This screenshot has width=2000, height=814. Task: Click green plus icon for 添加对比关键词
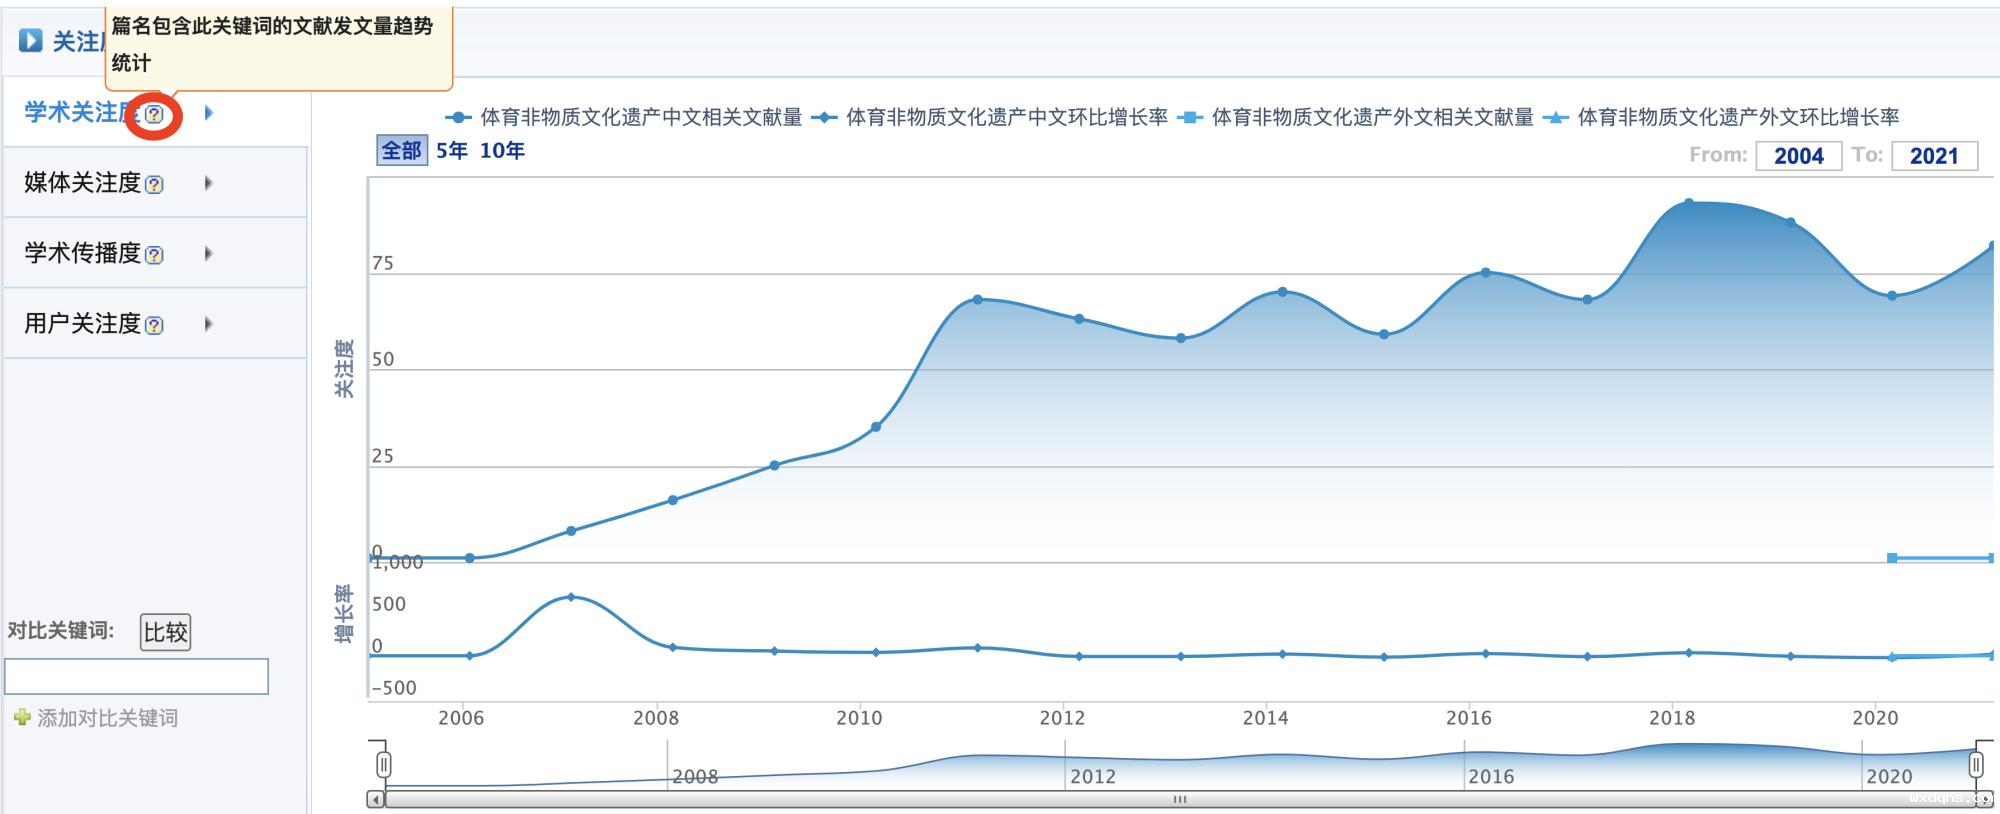click(22, 717)
